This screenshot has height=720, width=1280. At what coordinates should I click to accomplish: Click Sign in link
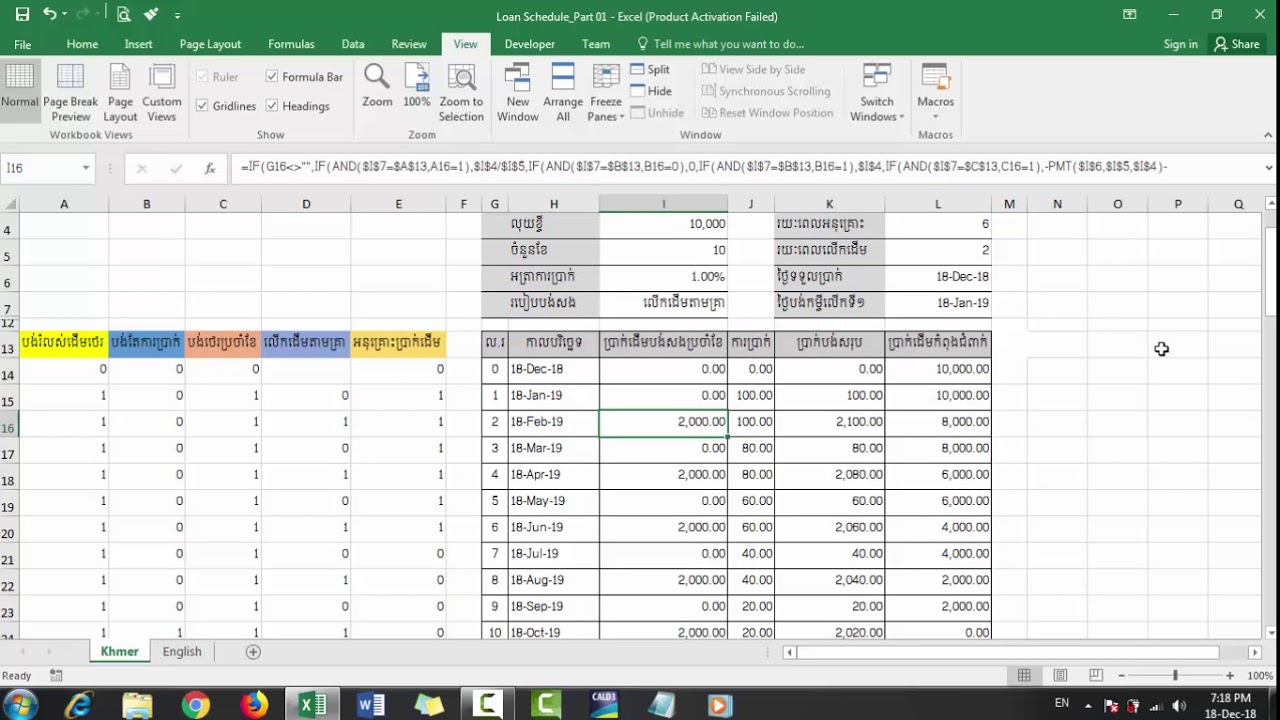click(1180, 44)
